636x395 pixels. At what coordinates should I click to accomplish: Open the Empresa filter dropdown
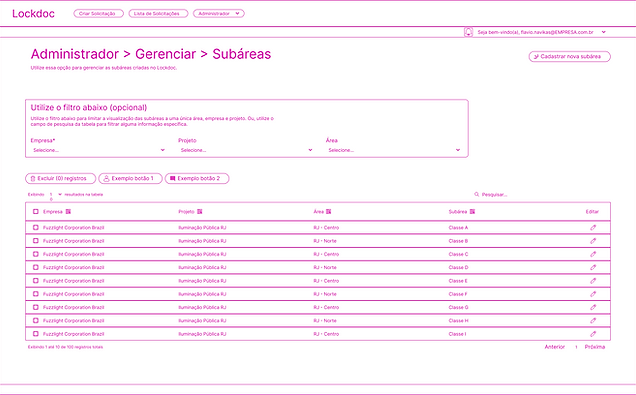coord(99,150)
